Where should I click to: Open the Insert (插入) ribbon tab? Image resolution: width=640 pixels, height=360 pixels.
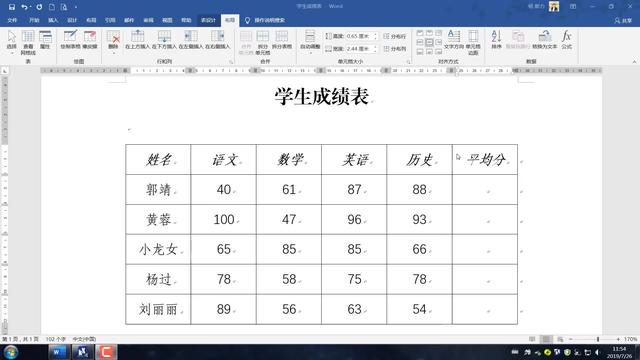pyautogui.click(x=53, y=20)
